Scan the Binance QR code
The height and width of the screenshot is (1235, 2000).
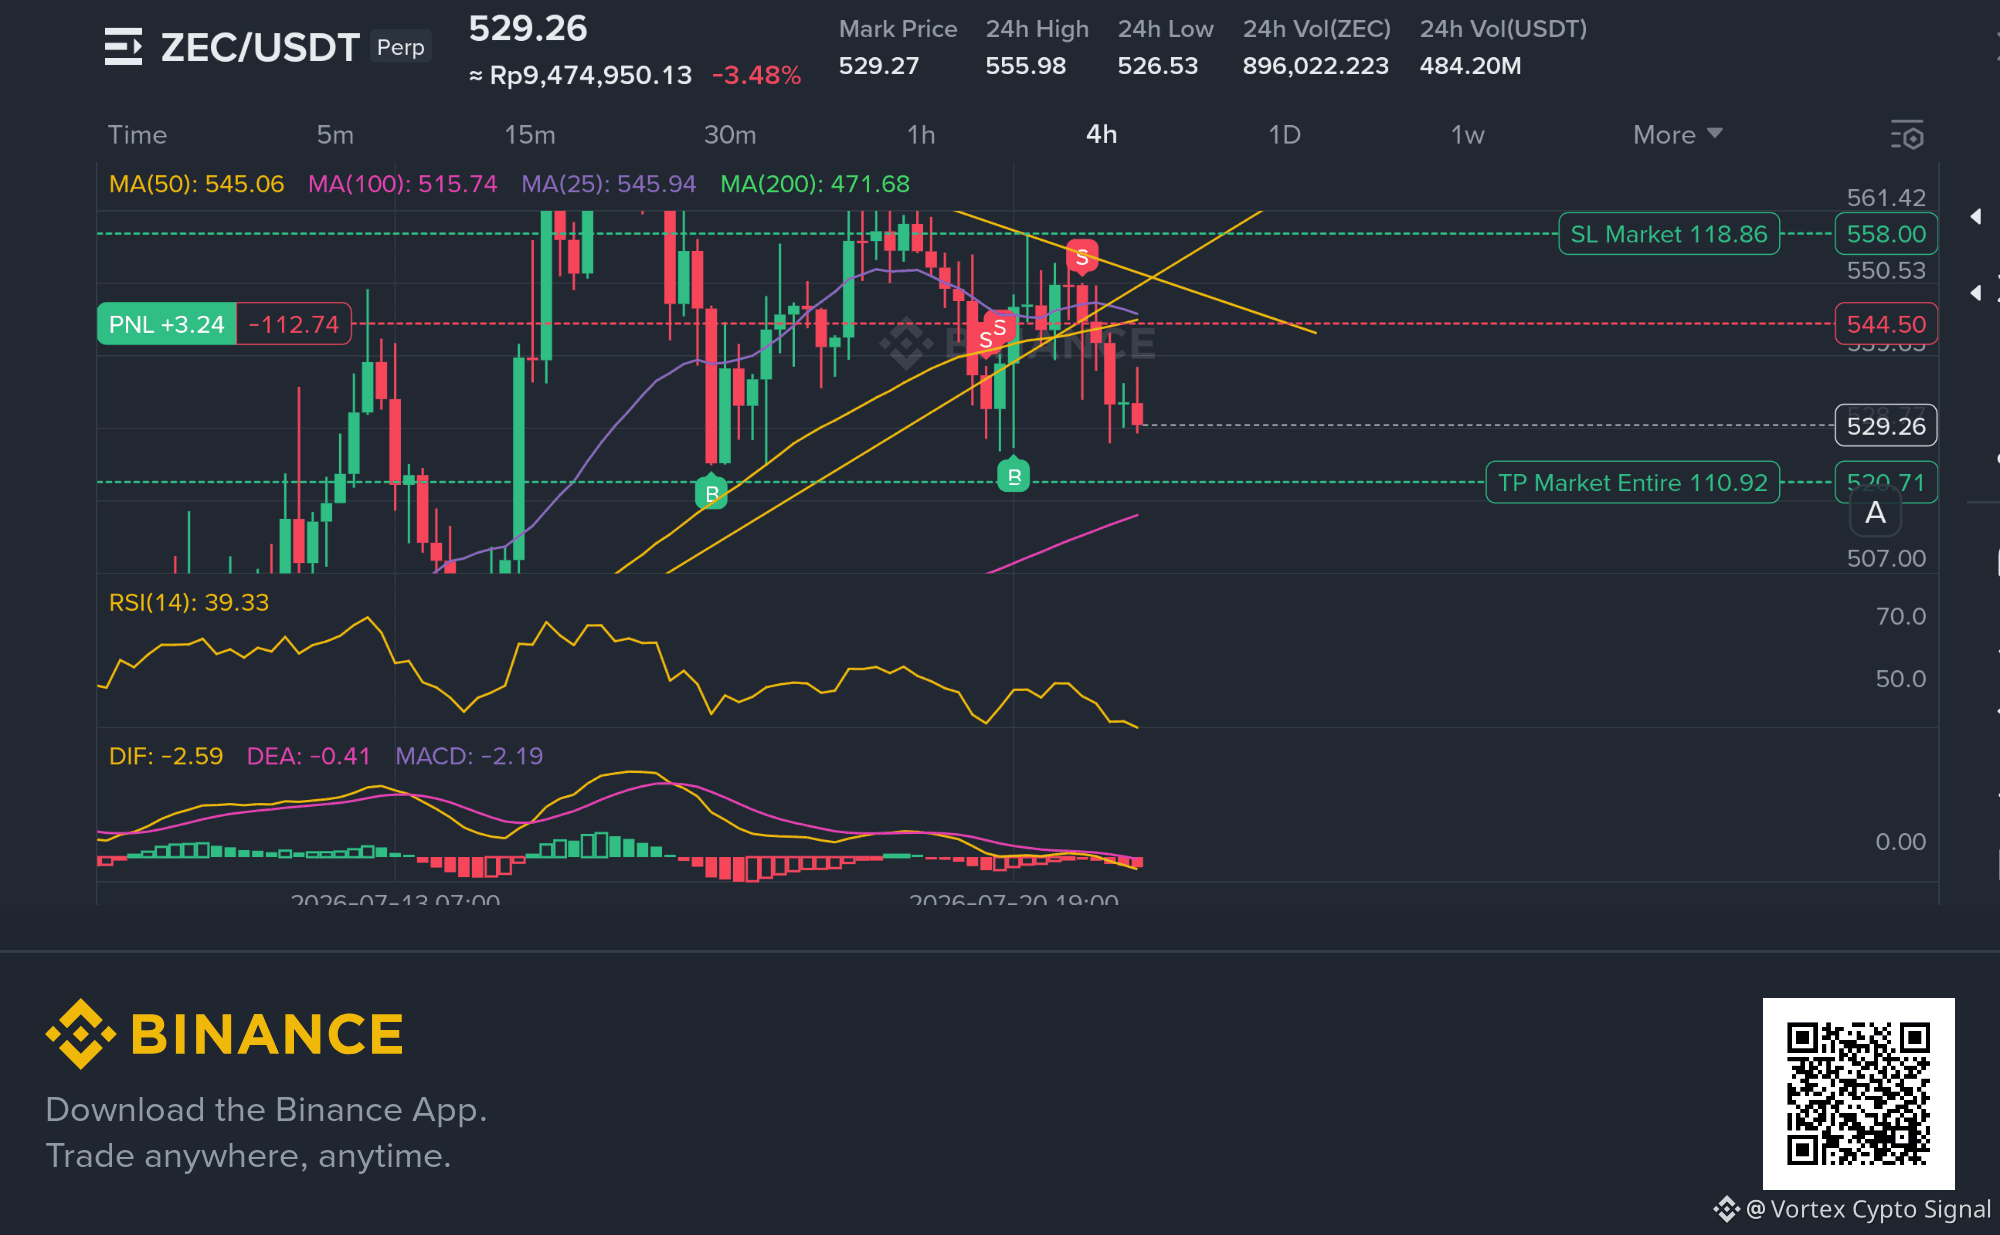pyautogui.click(x=1858, y=1093)
